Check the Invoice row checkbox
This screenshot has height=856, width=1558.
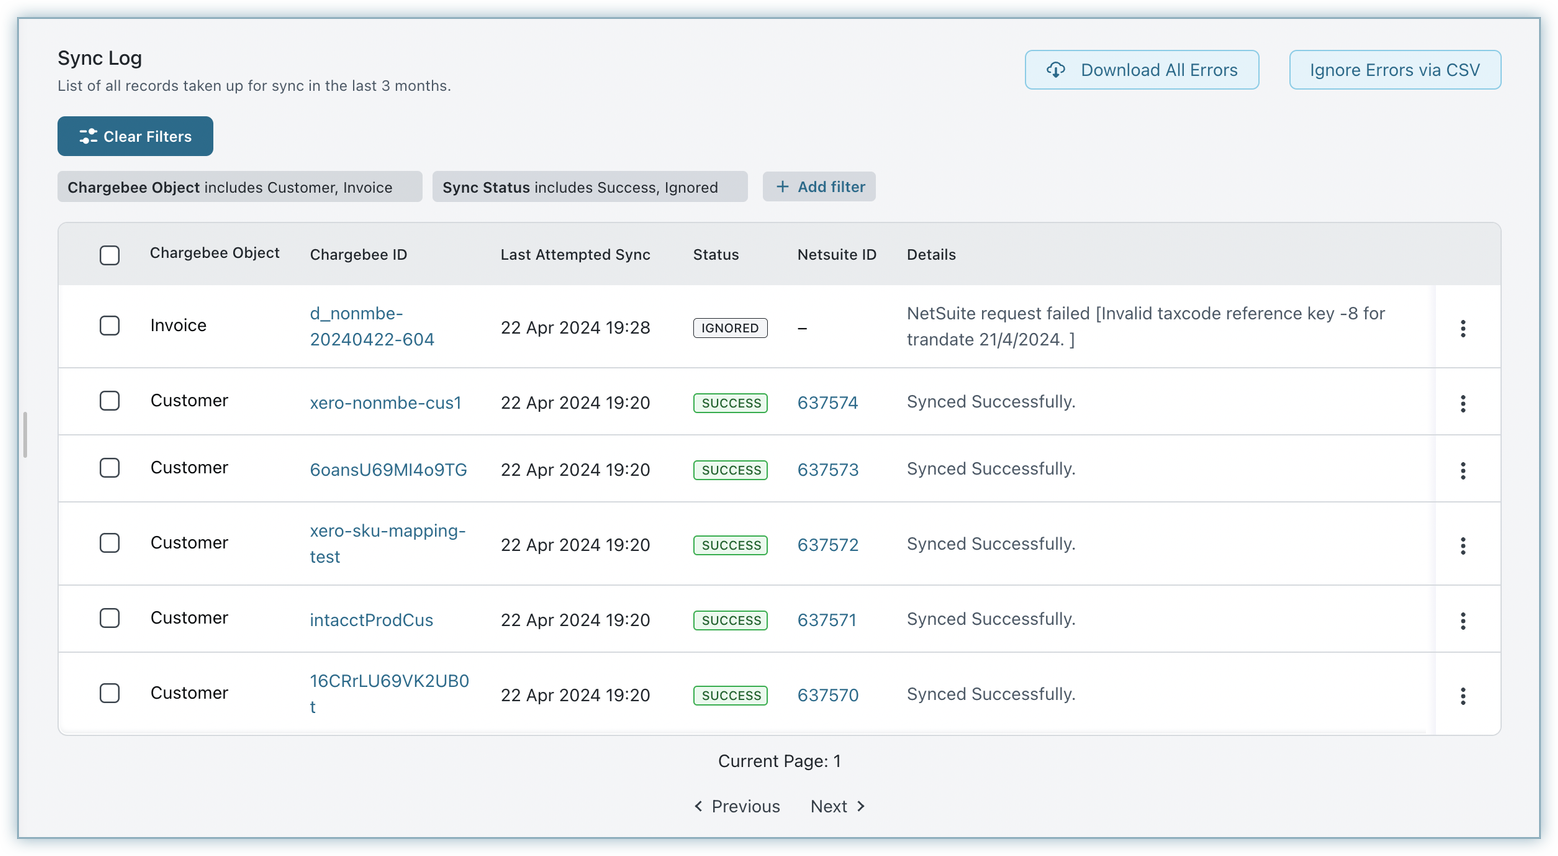pyautogui.click(x=110, y=326)
